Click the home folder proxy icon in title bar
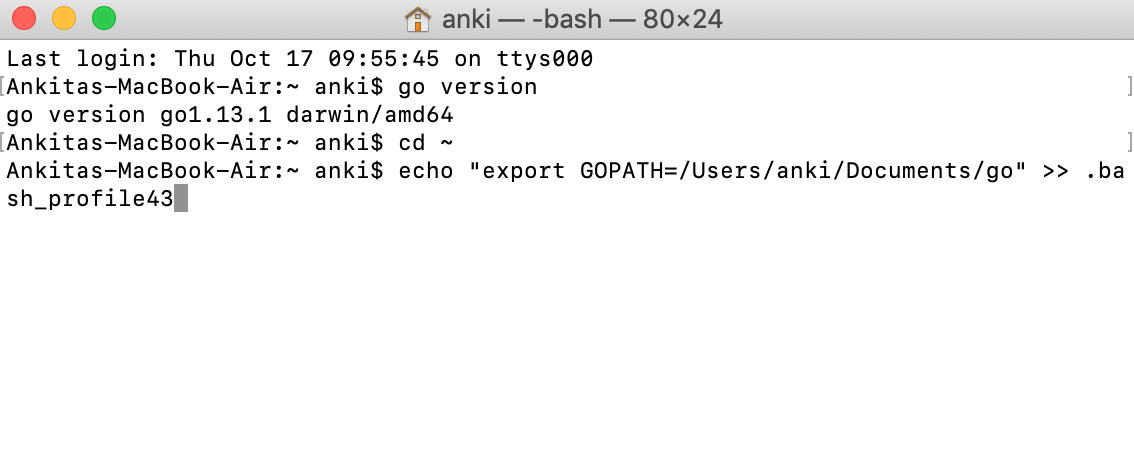Image resolution: width=1134 pixels, height=458 pixels. point(417,19)
